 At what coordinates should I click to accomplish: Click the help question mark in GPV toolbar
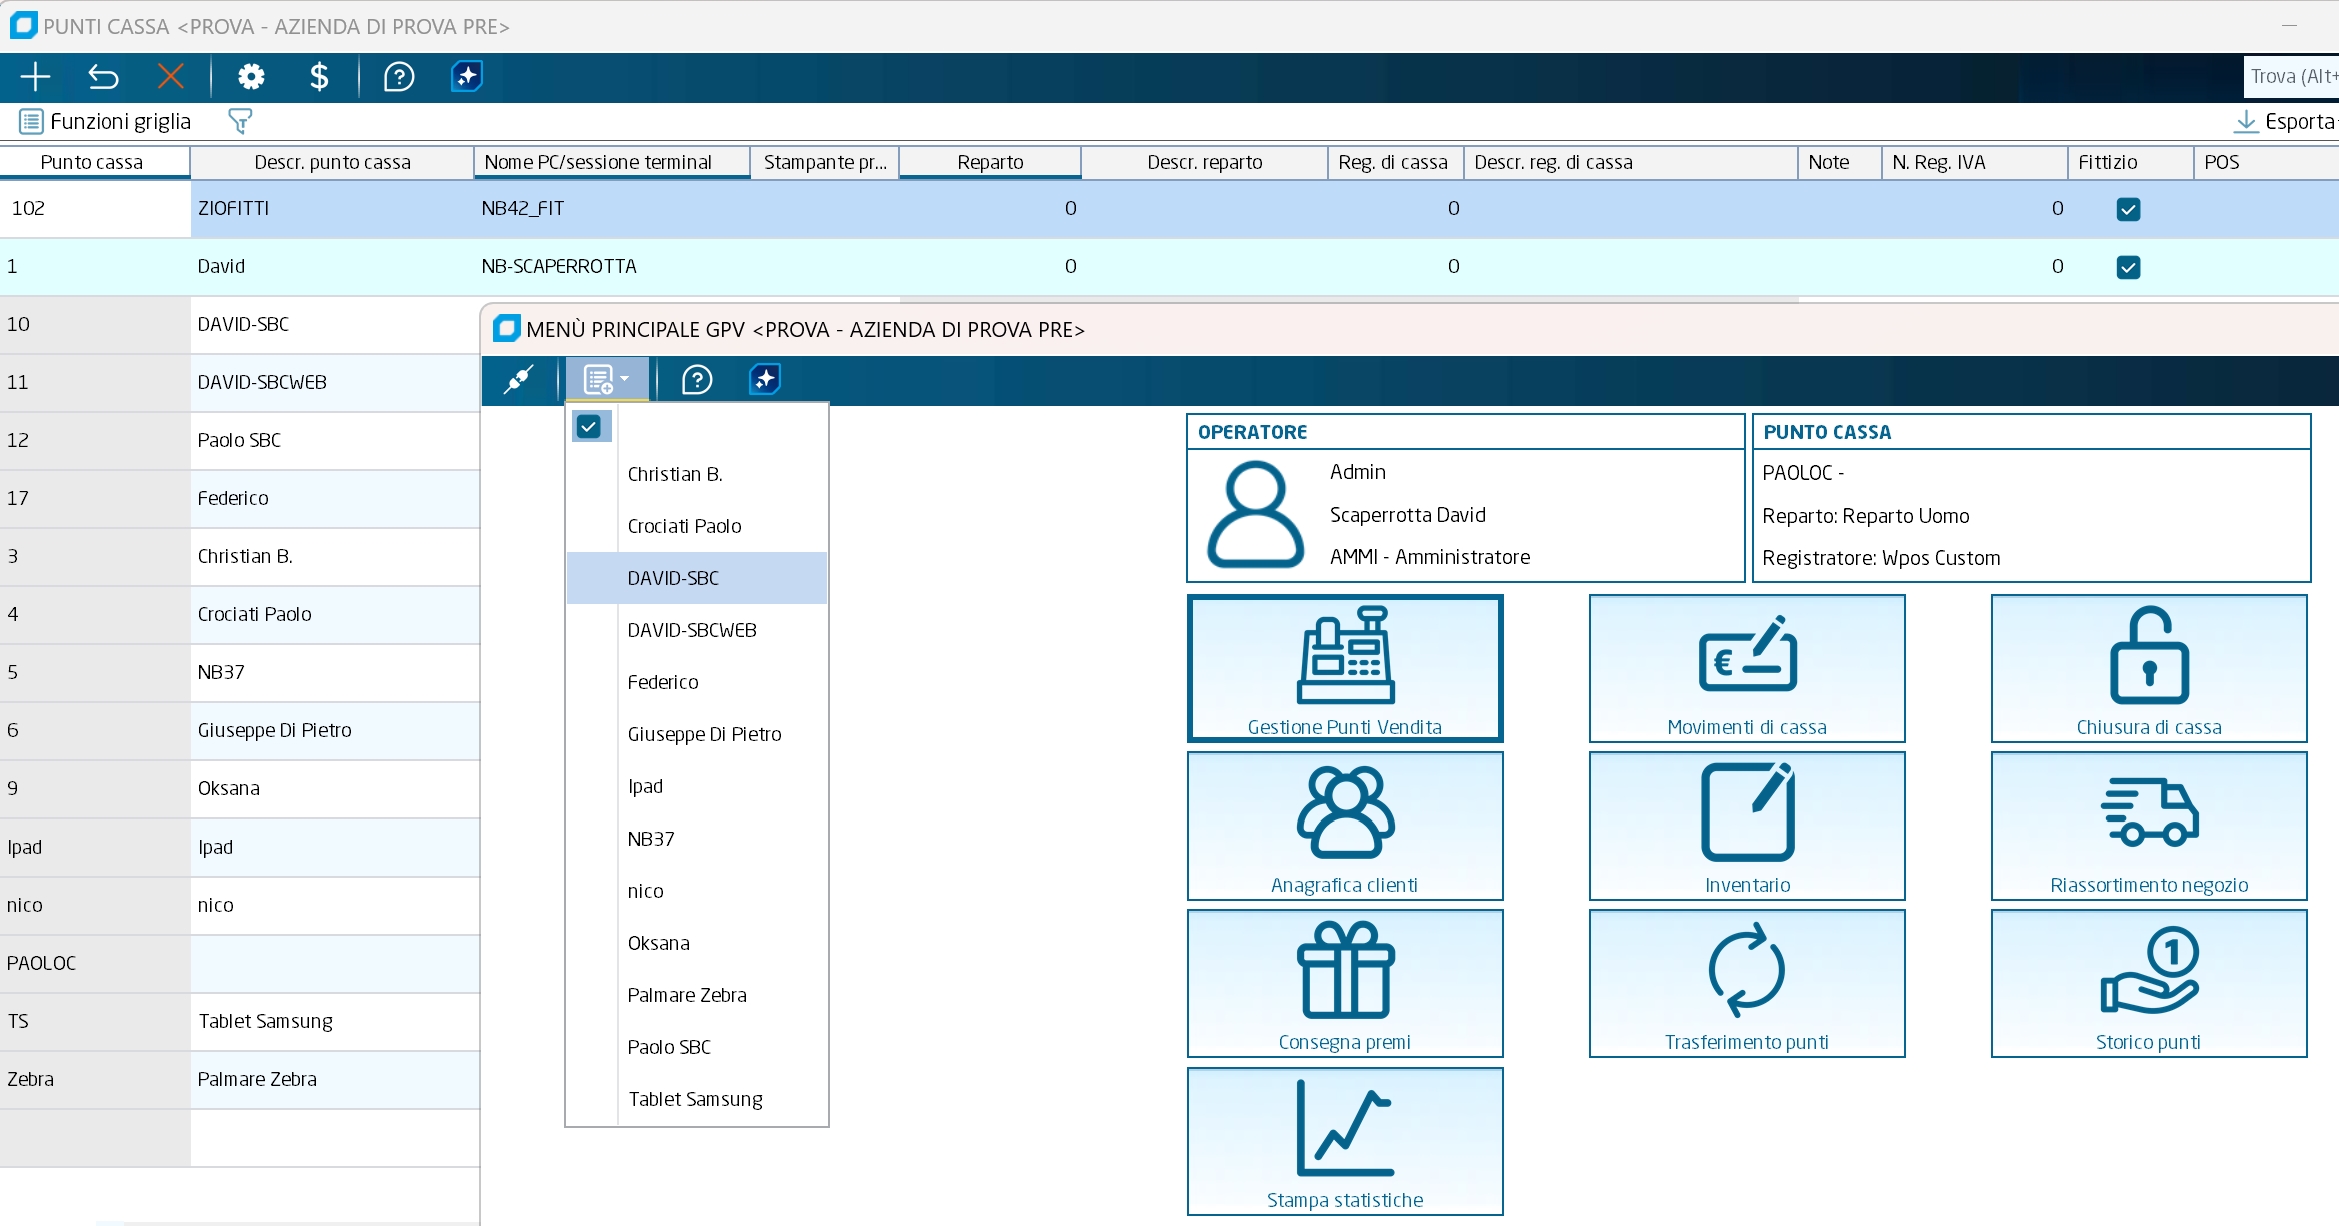[696, 380]
